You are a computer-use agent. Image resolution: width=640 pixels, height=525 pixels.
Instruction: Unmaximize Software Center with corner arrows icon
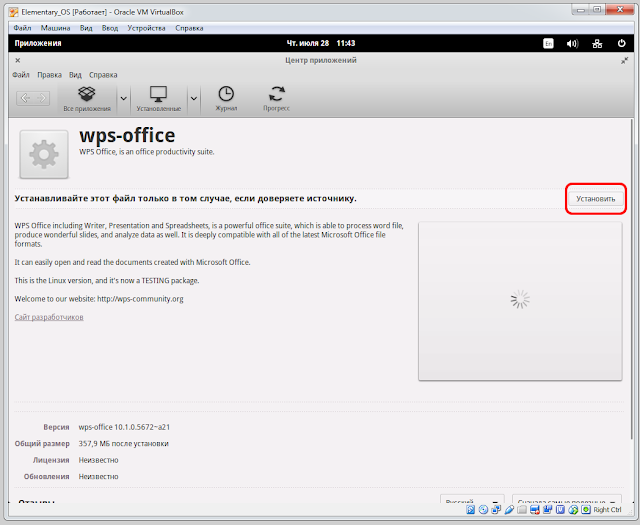(624, 60)
